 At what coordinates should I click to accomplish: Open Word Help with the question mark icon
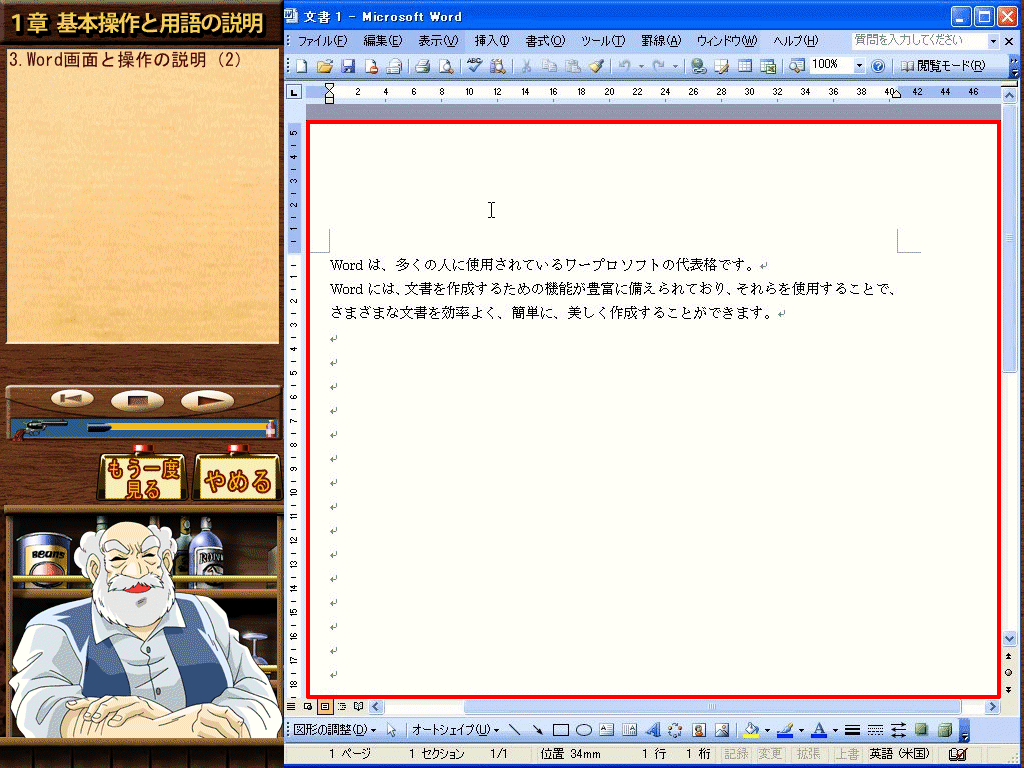pos(878,66)
